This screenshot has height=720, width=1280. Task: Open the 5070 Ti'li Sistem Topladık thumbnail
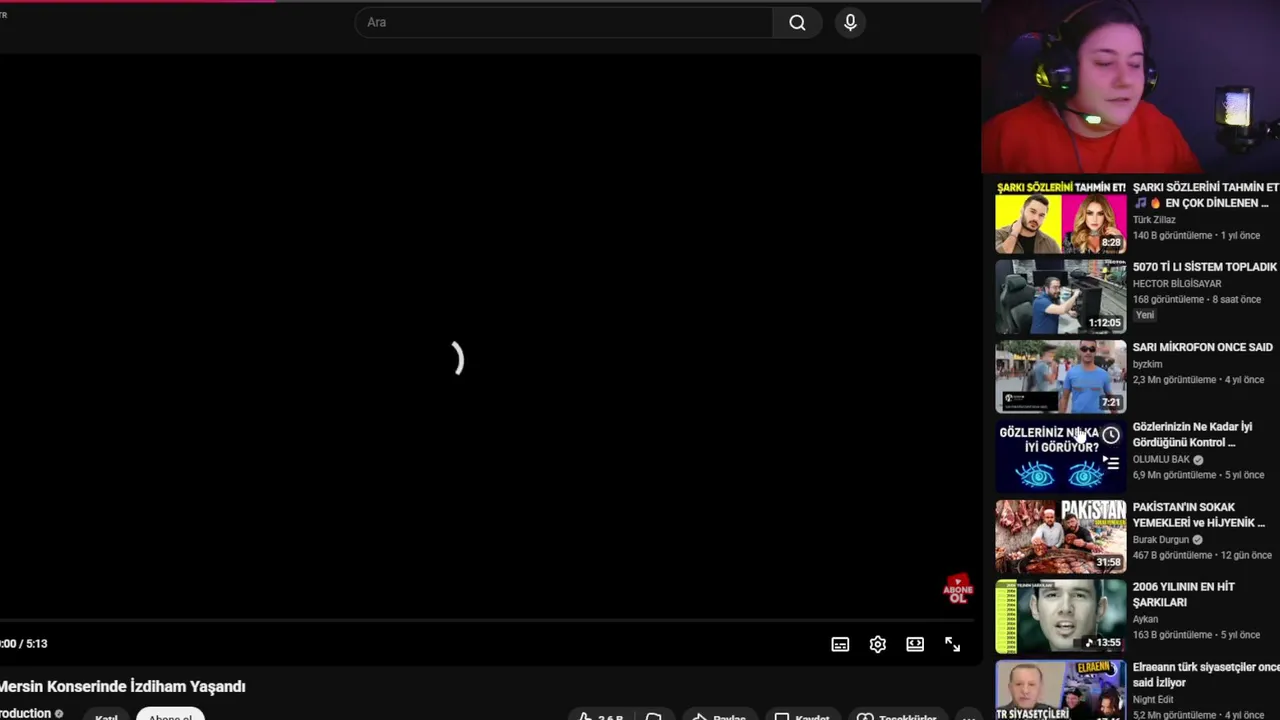pyautogui.click(x=1060, y=297)
